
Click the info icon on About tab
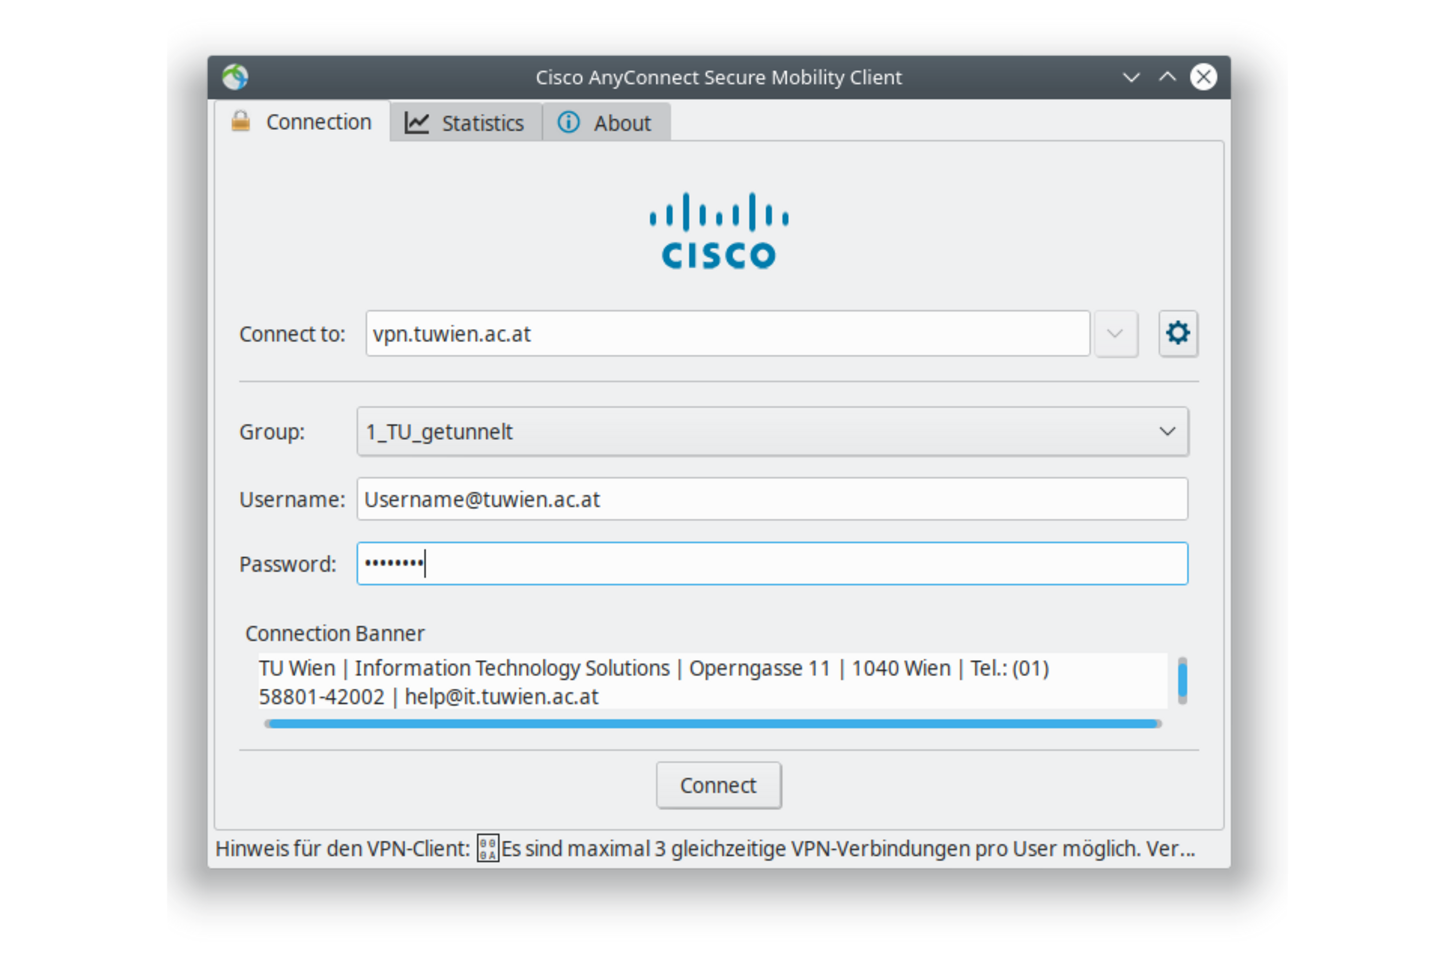click(568, 122)
